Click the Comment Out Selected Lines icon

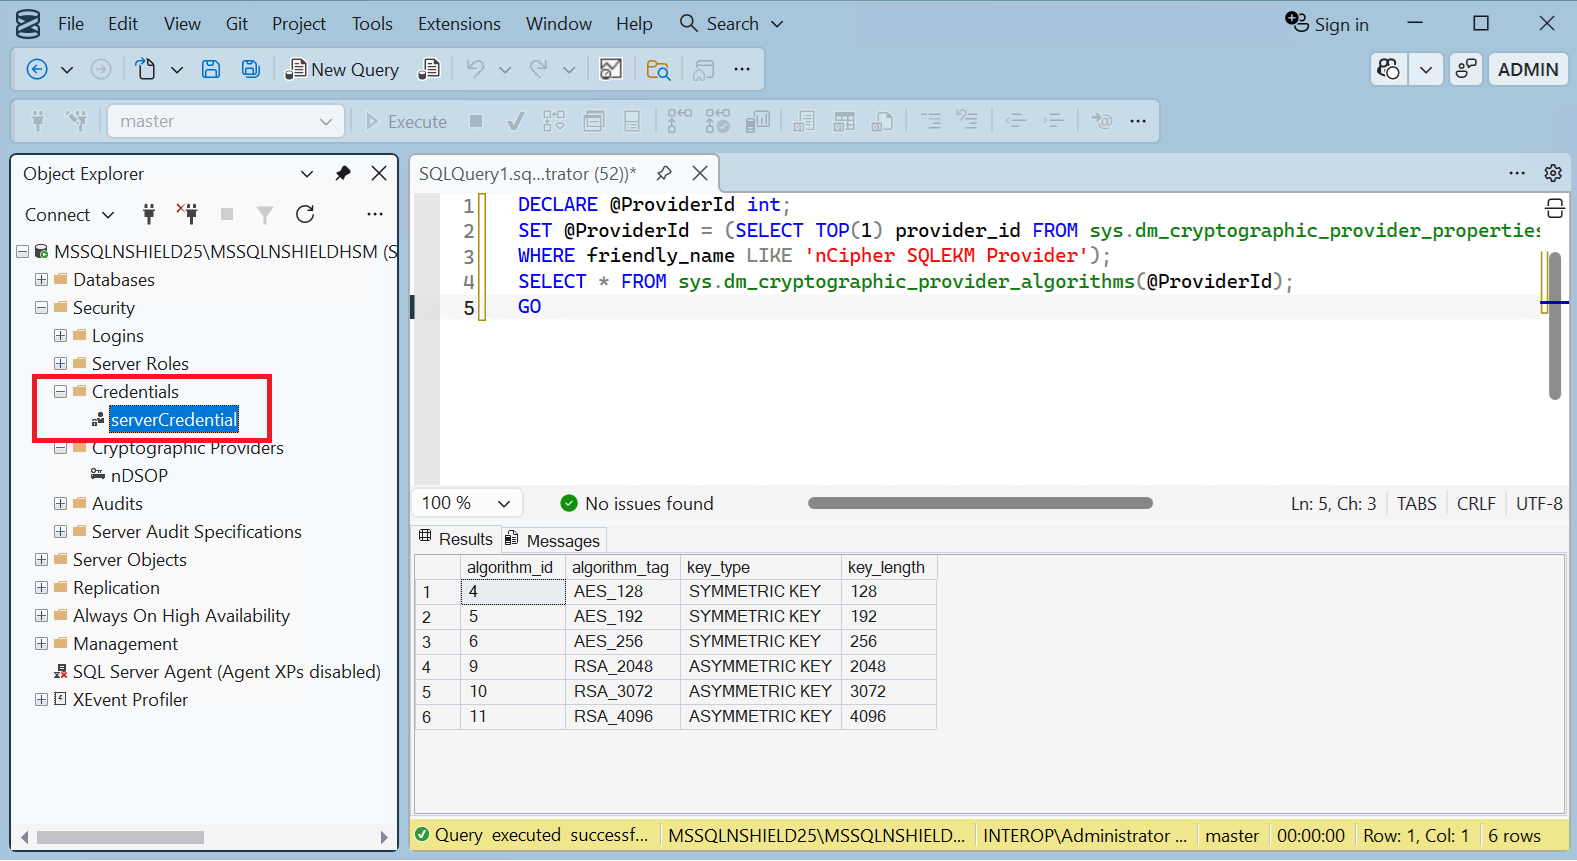tap(930, 121)
